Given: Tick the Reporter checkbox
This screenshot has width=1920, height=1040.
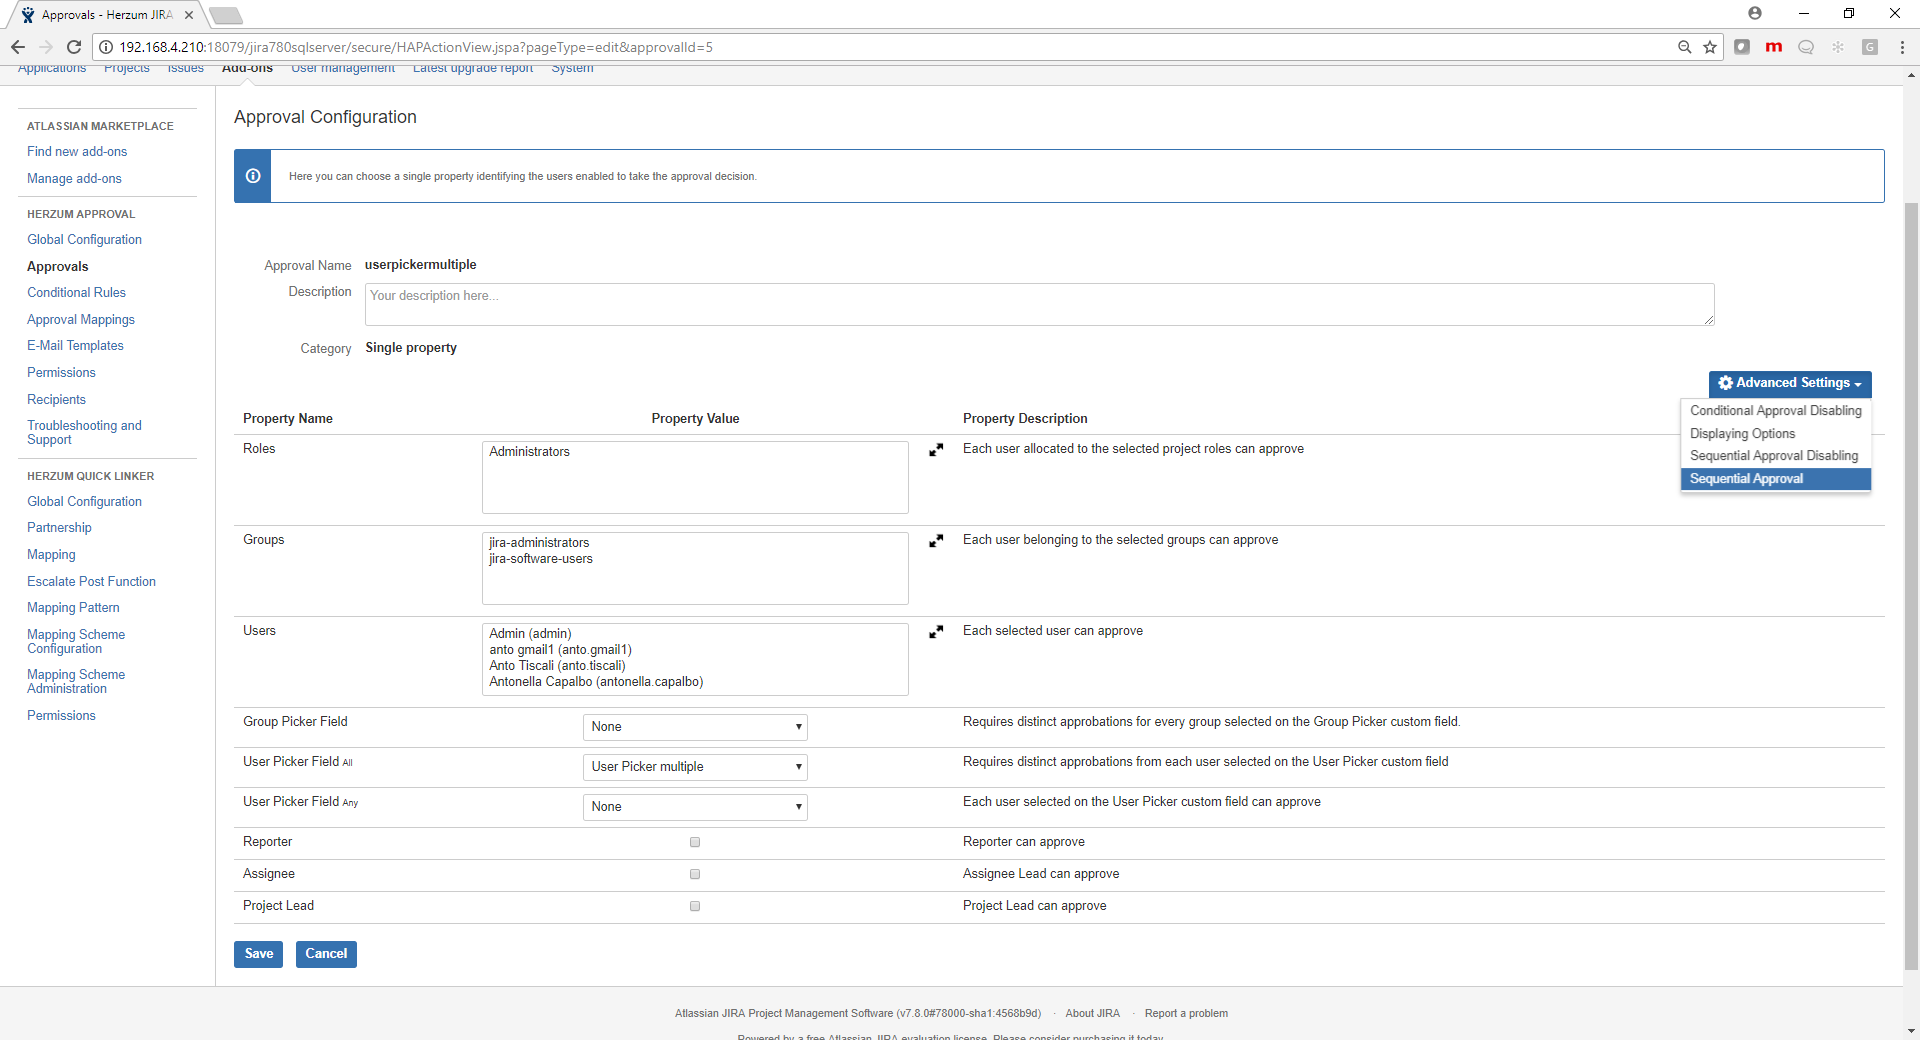Looking at the screenshot, I should click(x=695, y=842).
